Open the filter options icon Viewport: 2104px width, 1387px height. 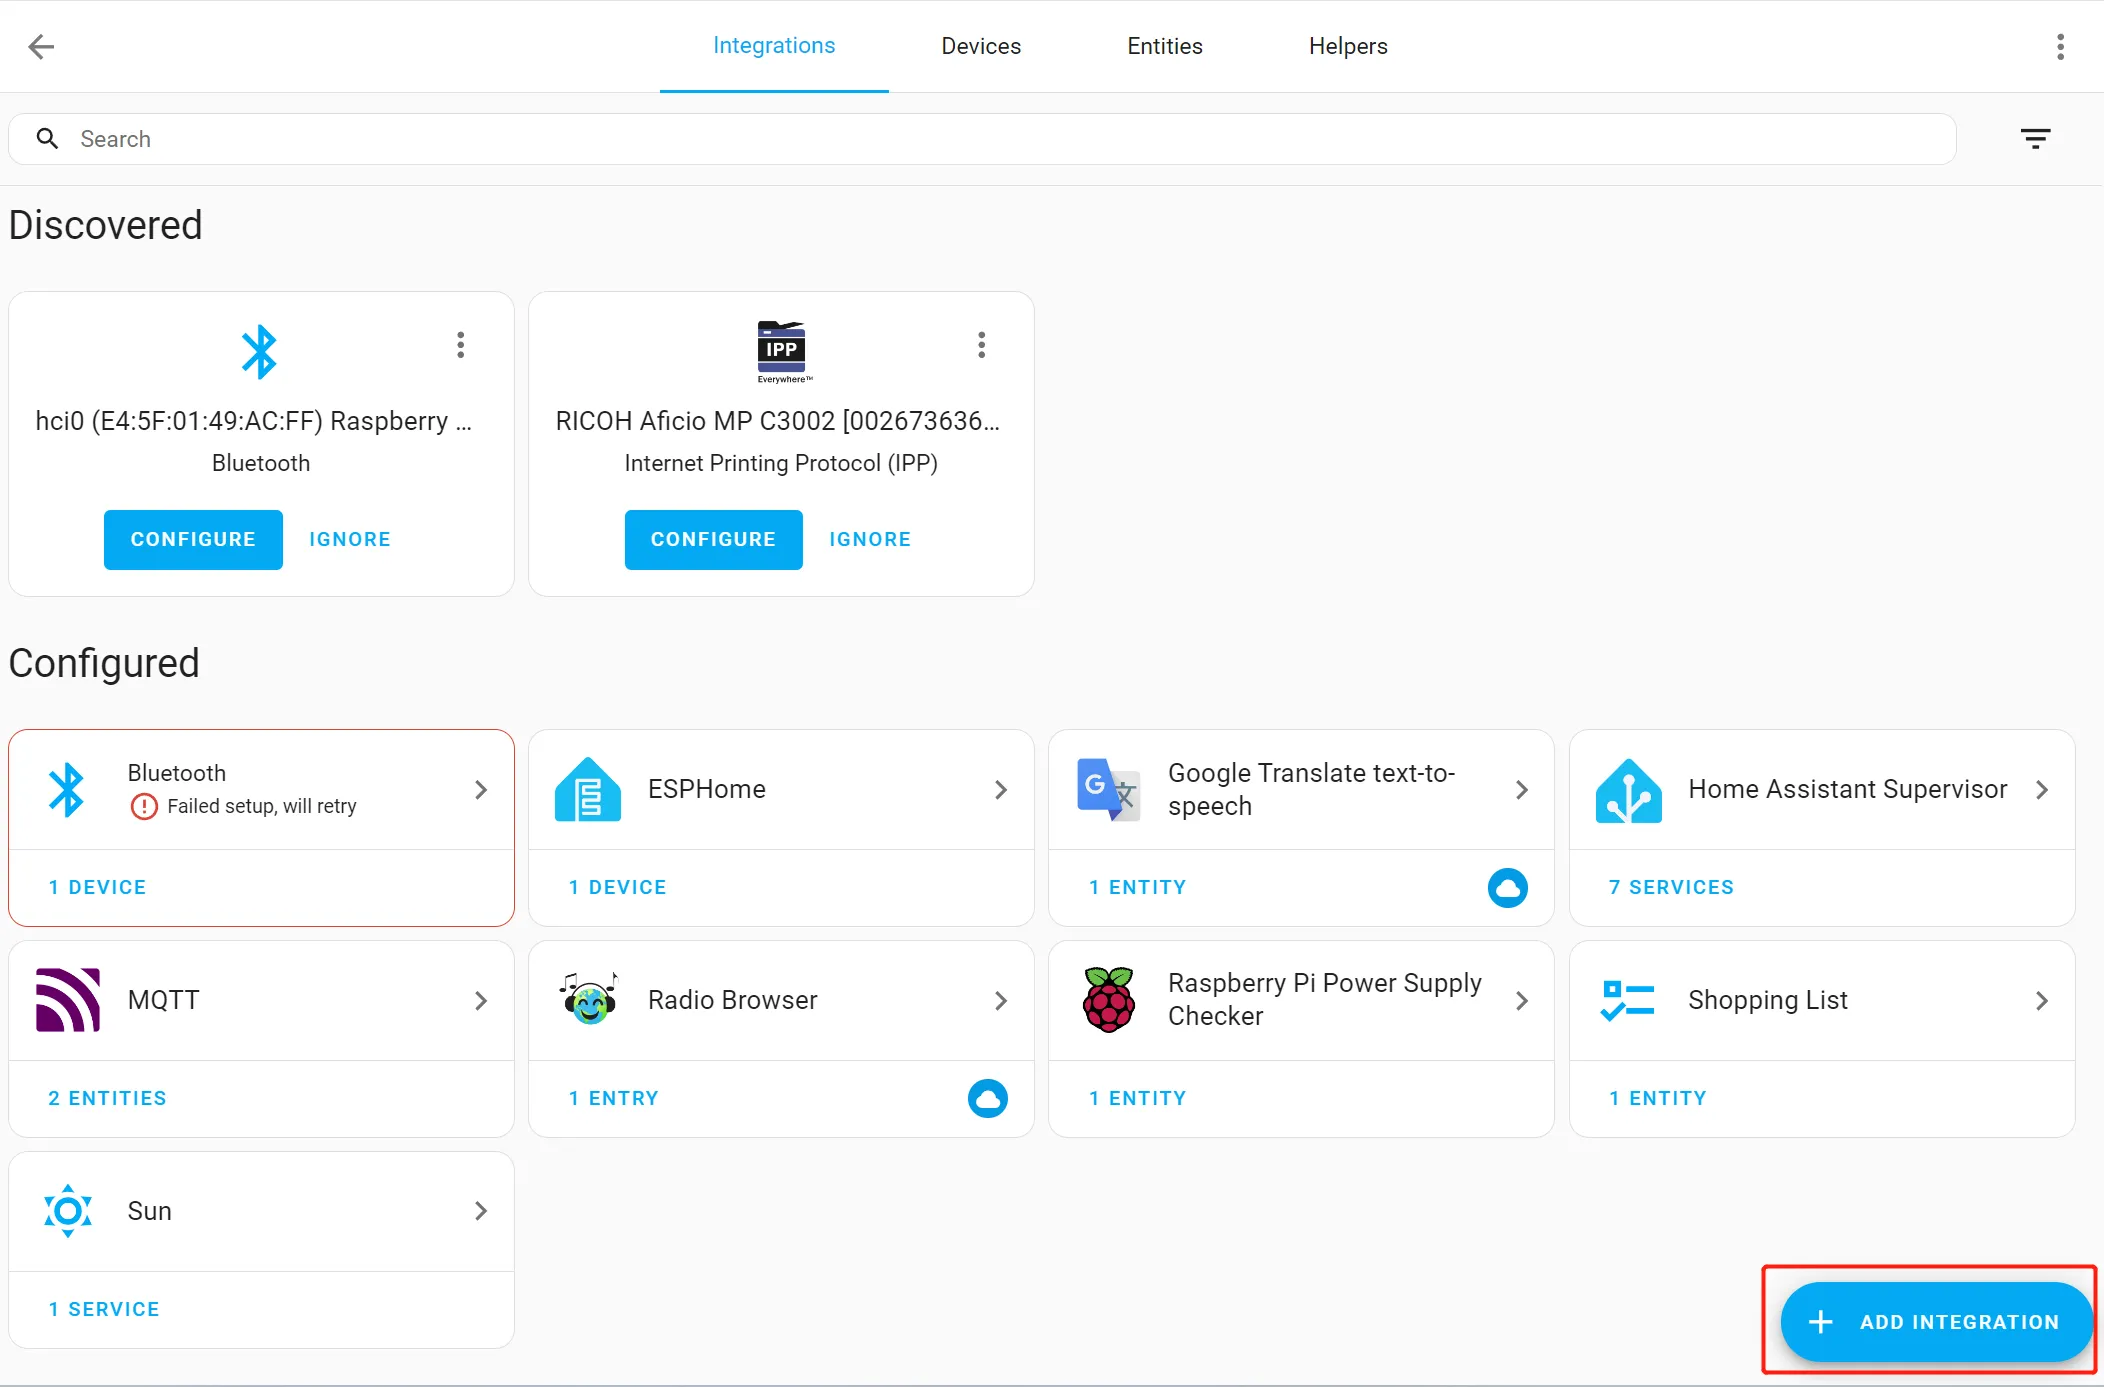point(2035,139)
